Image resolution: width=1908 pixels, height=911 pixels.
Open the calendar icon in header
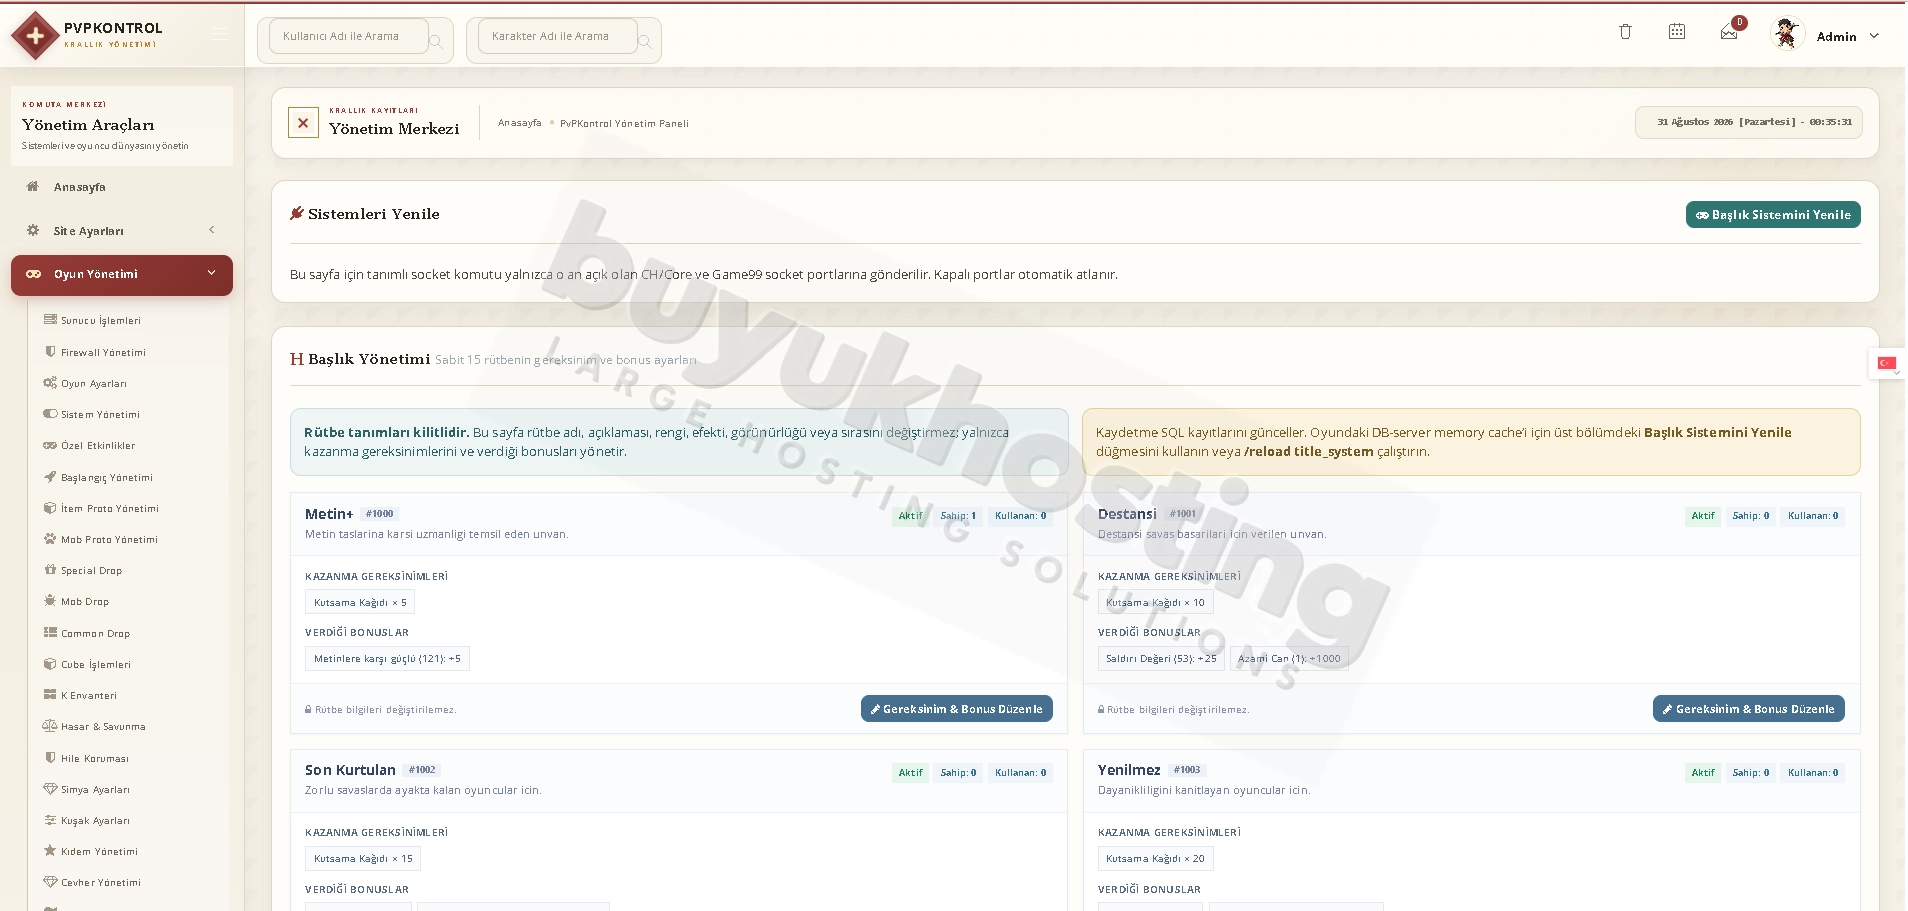click(x=1677, y=32)
